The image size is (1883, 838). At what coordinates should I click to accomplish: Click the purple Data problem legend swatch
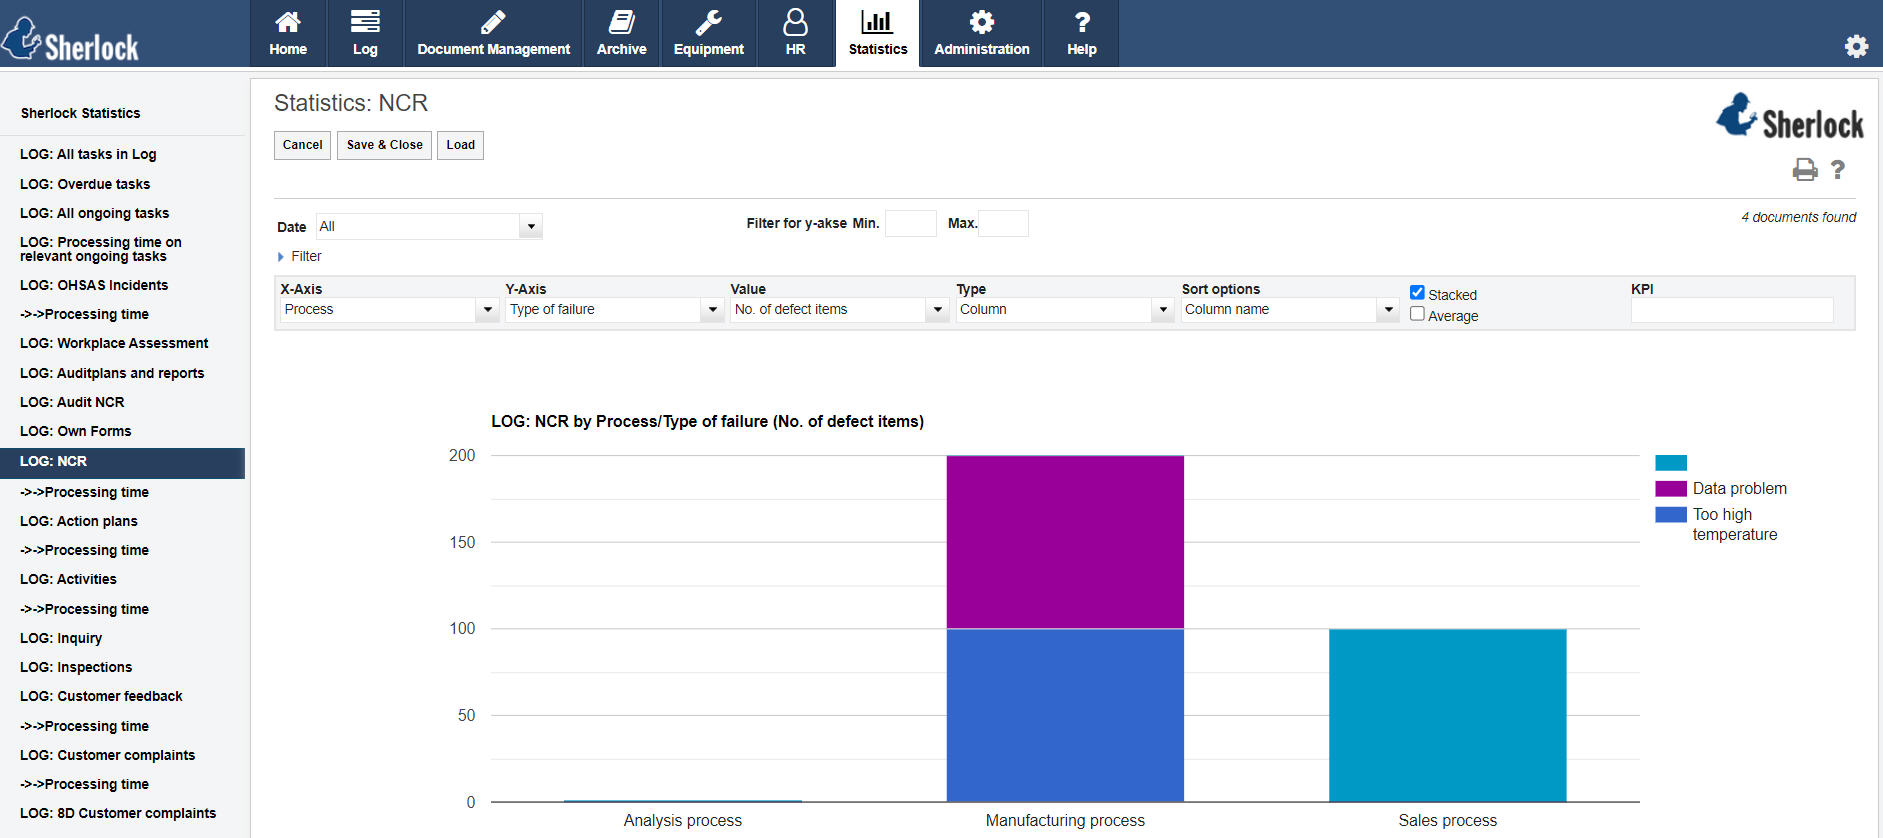[x=1670, y=489]
